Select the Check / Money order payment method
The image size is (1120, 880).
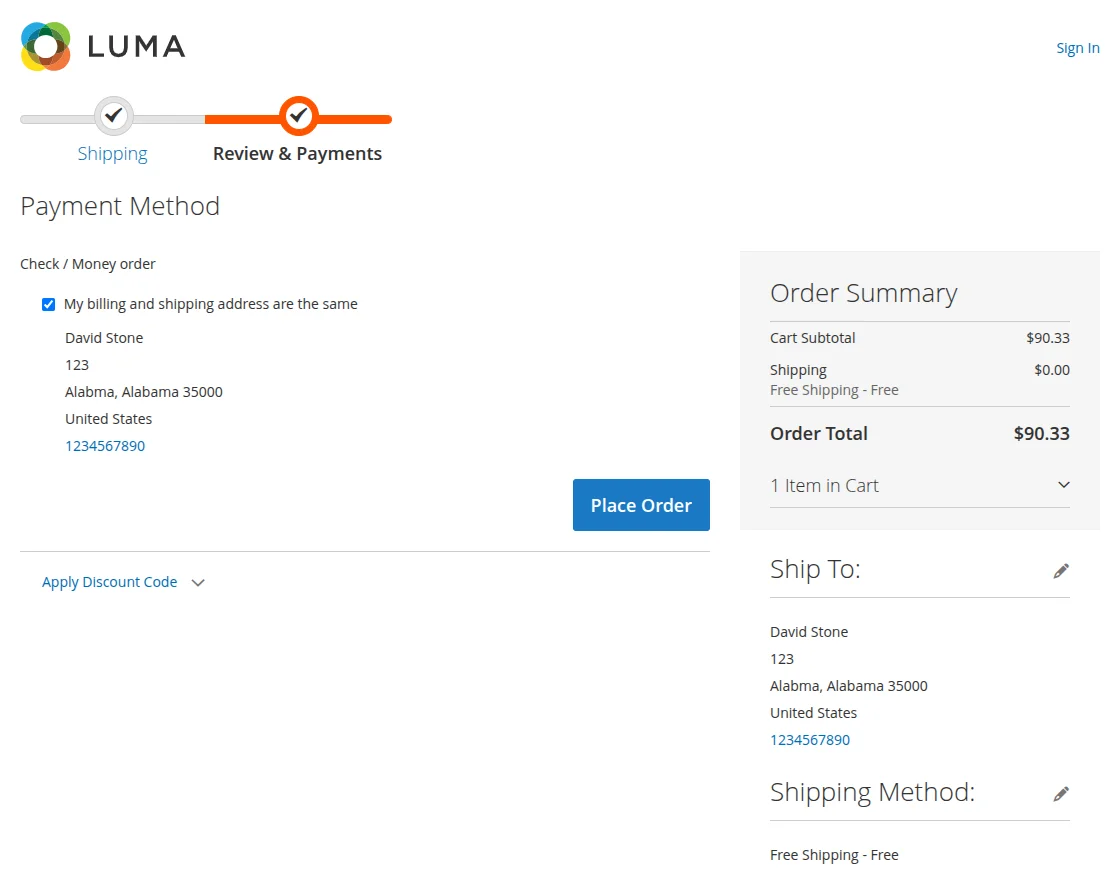88,263
